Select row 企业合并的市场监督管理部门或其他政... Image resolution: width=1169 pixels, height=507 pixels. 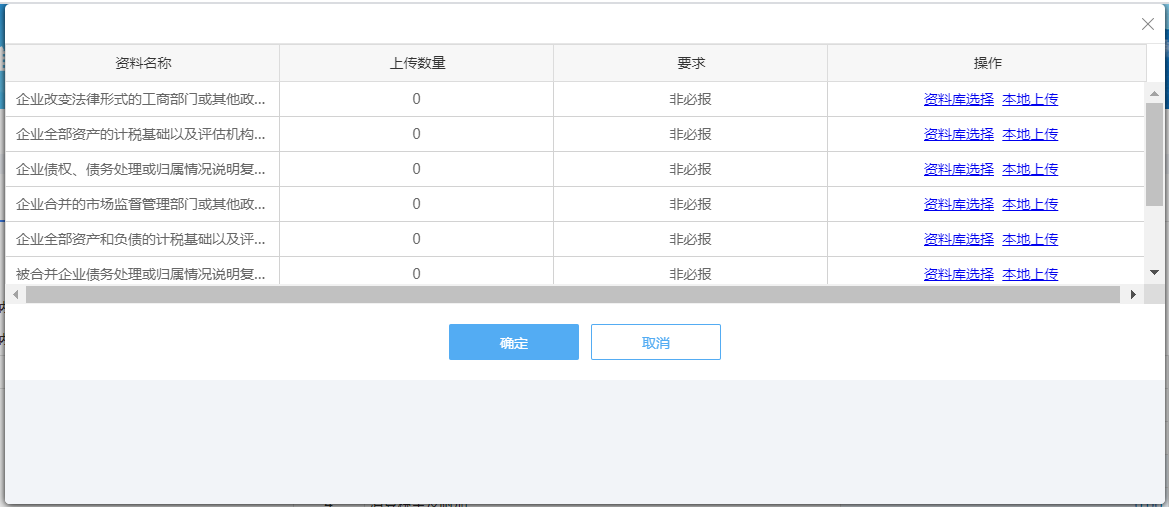(576, 204)
